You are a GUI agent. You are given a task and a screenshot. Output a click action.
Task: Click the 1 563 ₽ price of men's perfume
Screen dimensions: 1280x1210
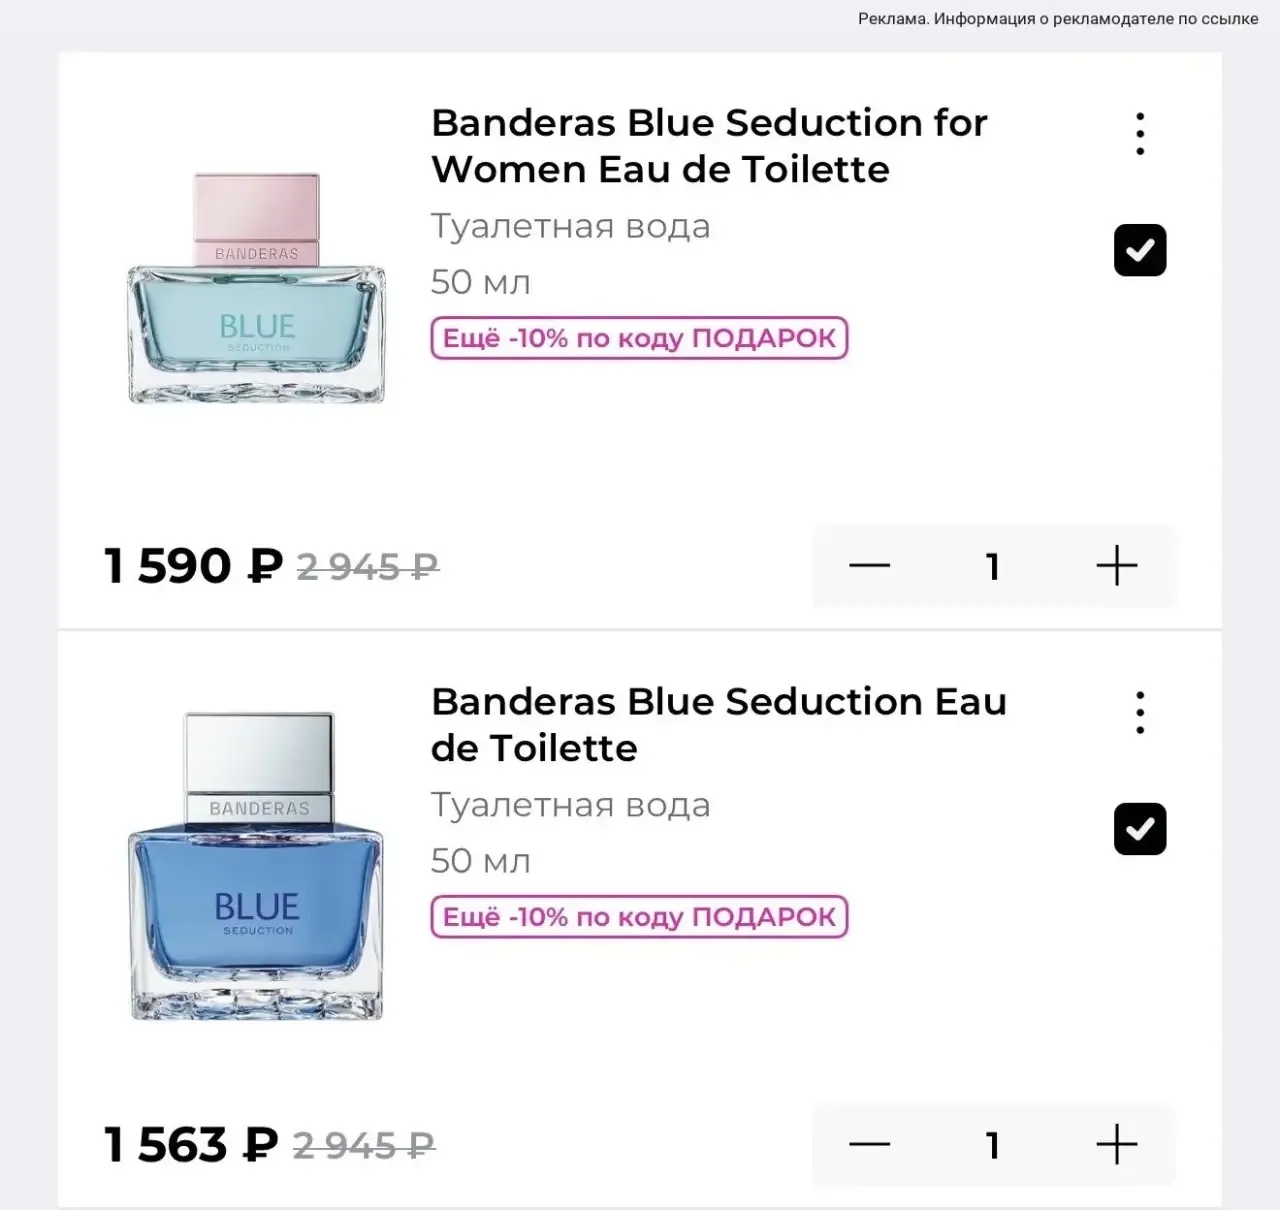tap(191, 1145)
